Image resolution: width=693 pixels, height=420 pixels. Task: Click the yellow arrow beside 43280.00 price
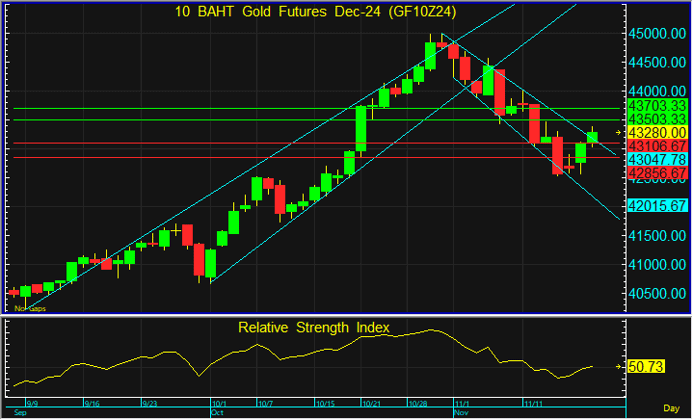click(x=618, y=132)
